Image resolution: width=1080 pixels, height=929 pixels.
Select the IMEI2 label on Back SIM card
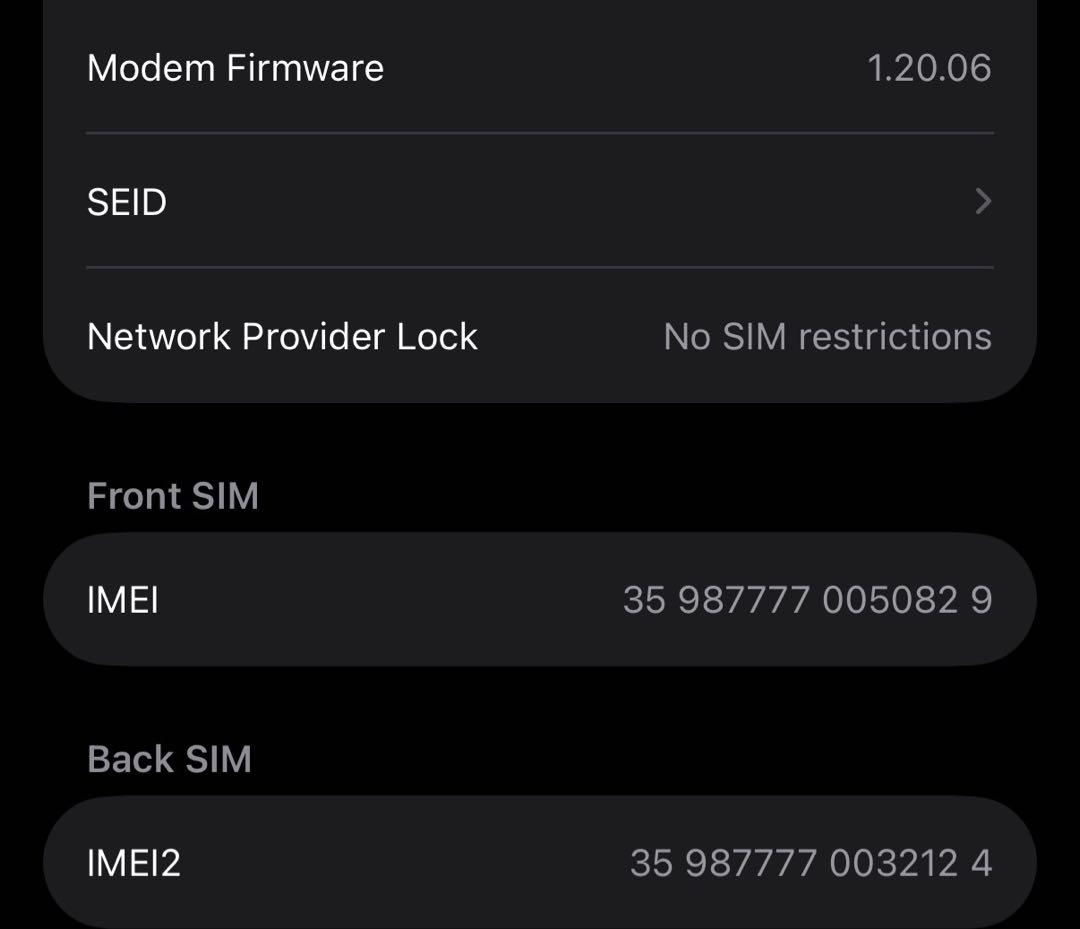pos(135,862)
